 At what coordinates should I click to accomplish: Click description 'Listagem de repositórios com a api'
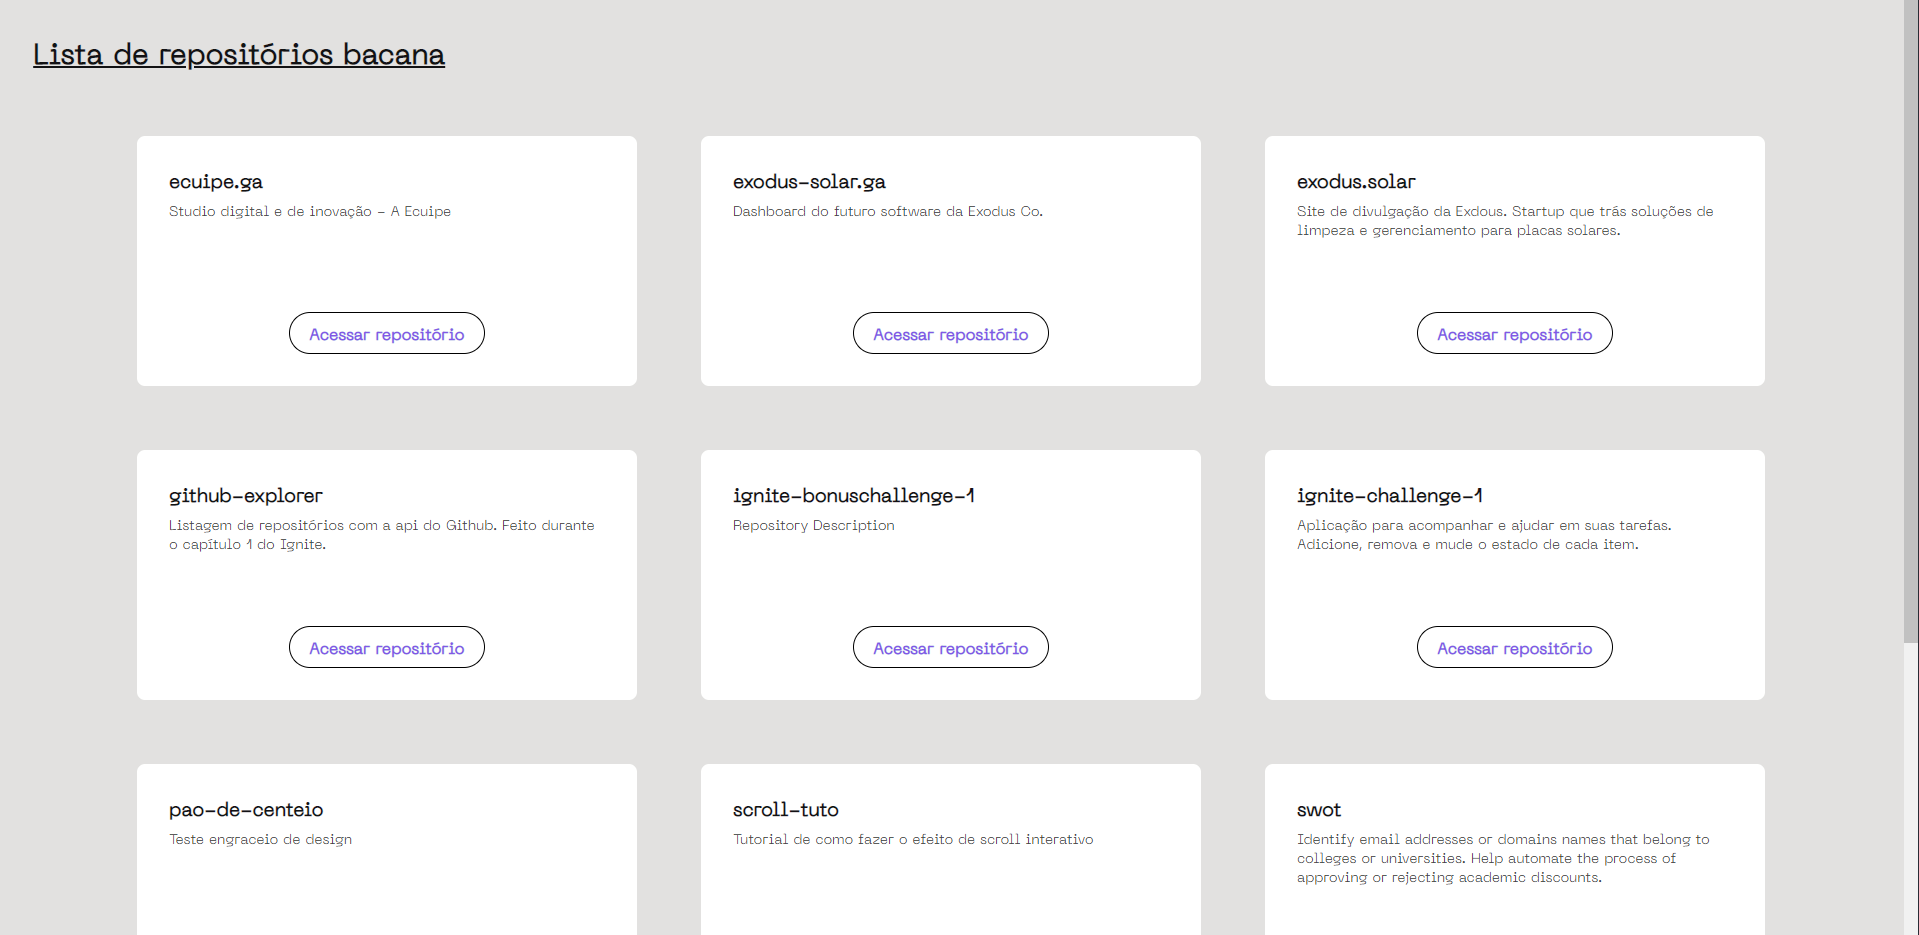tap(382, 535)
